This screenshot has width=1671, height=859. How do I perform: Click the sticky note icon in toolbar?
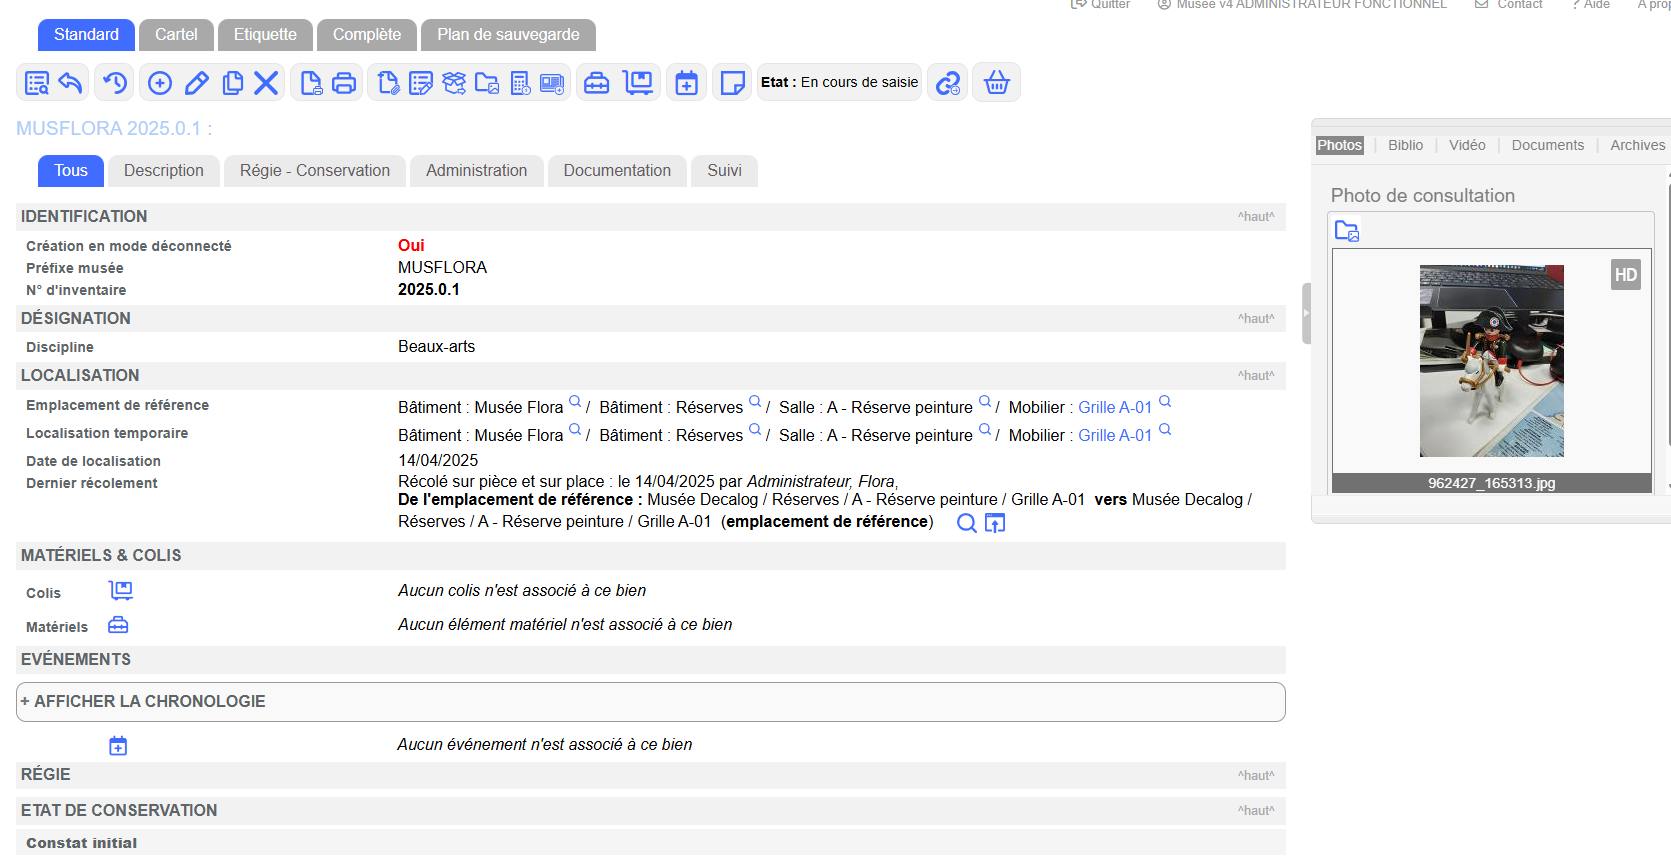coord(732,83)
